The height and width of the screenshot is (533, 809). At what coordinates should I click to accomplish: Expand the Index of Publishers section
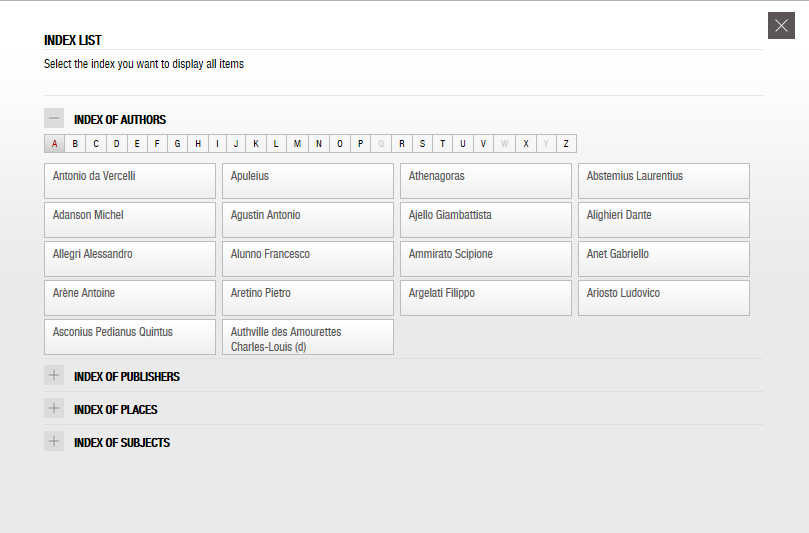coord(54,375)
